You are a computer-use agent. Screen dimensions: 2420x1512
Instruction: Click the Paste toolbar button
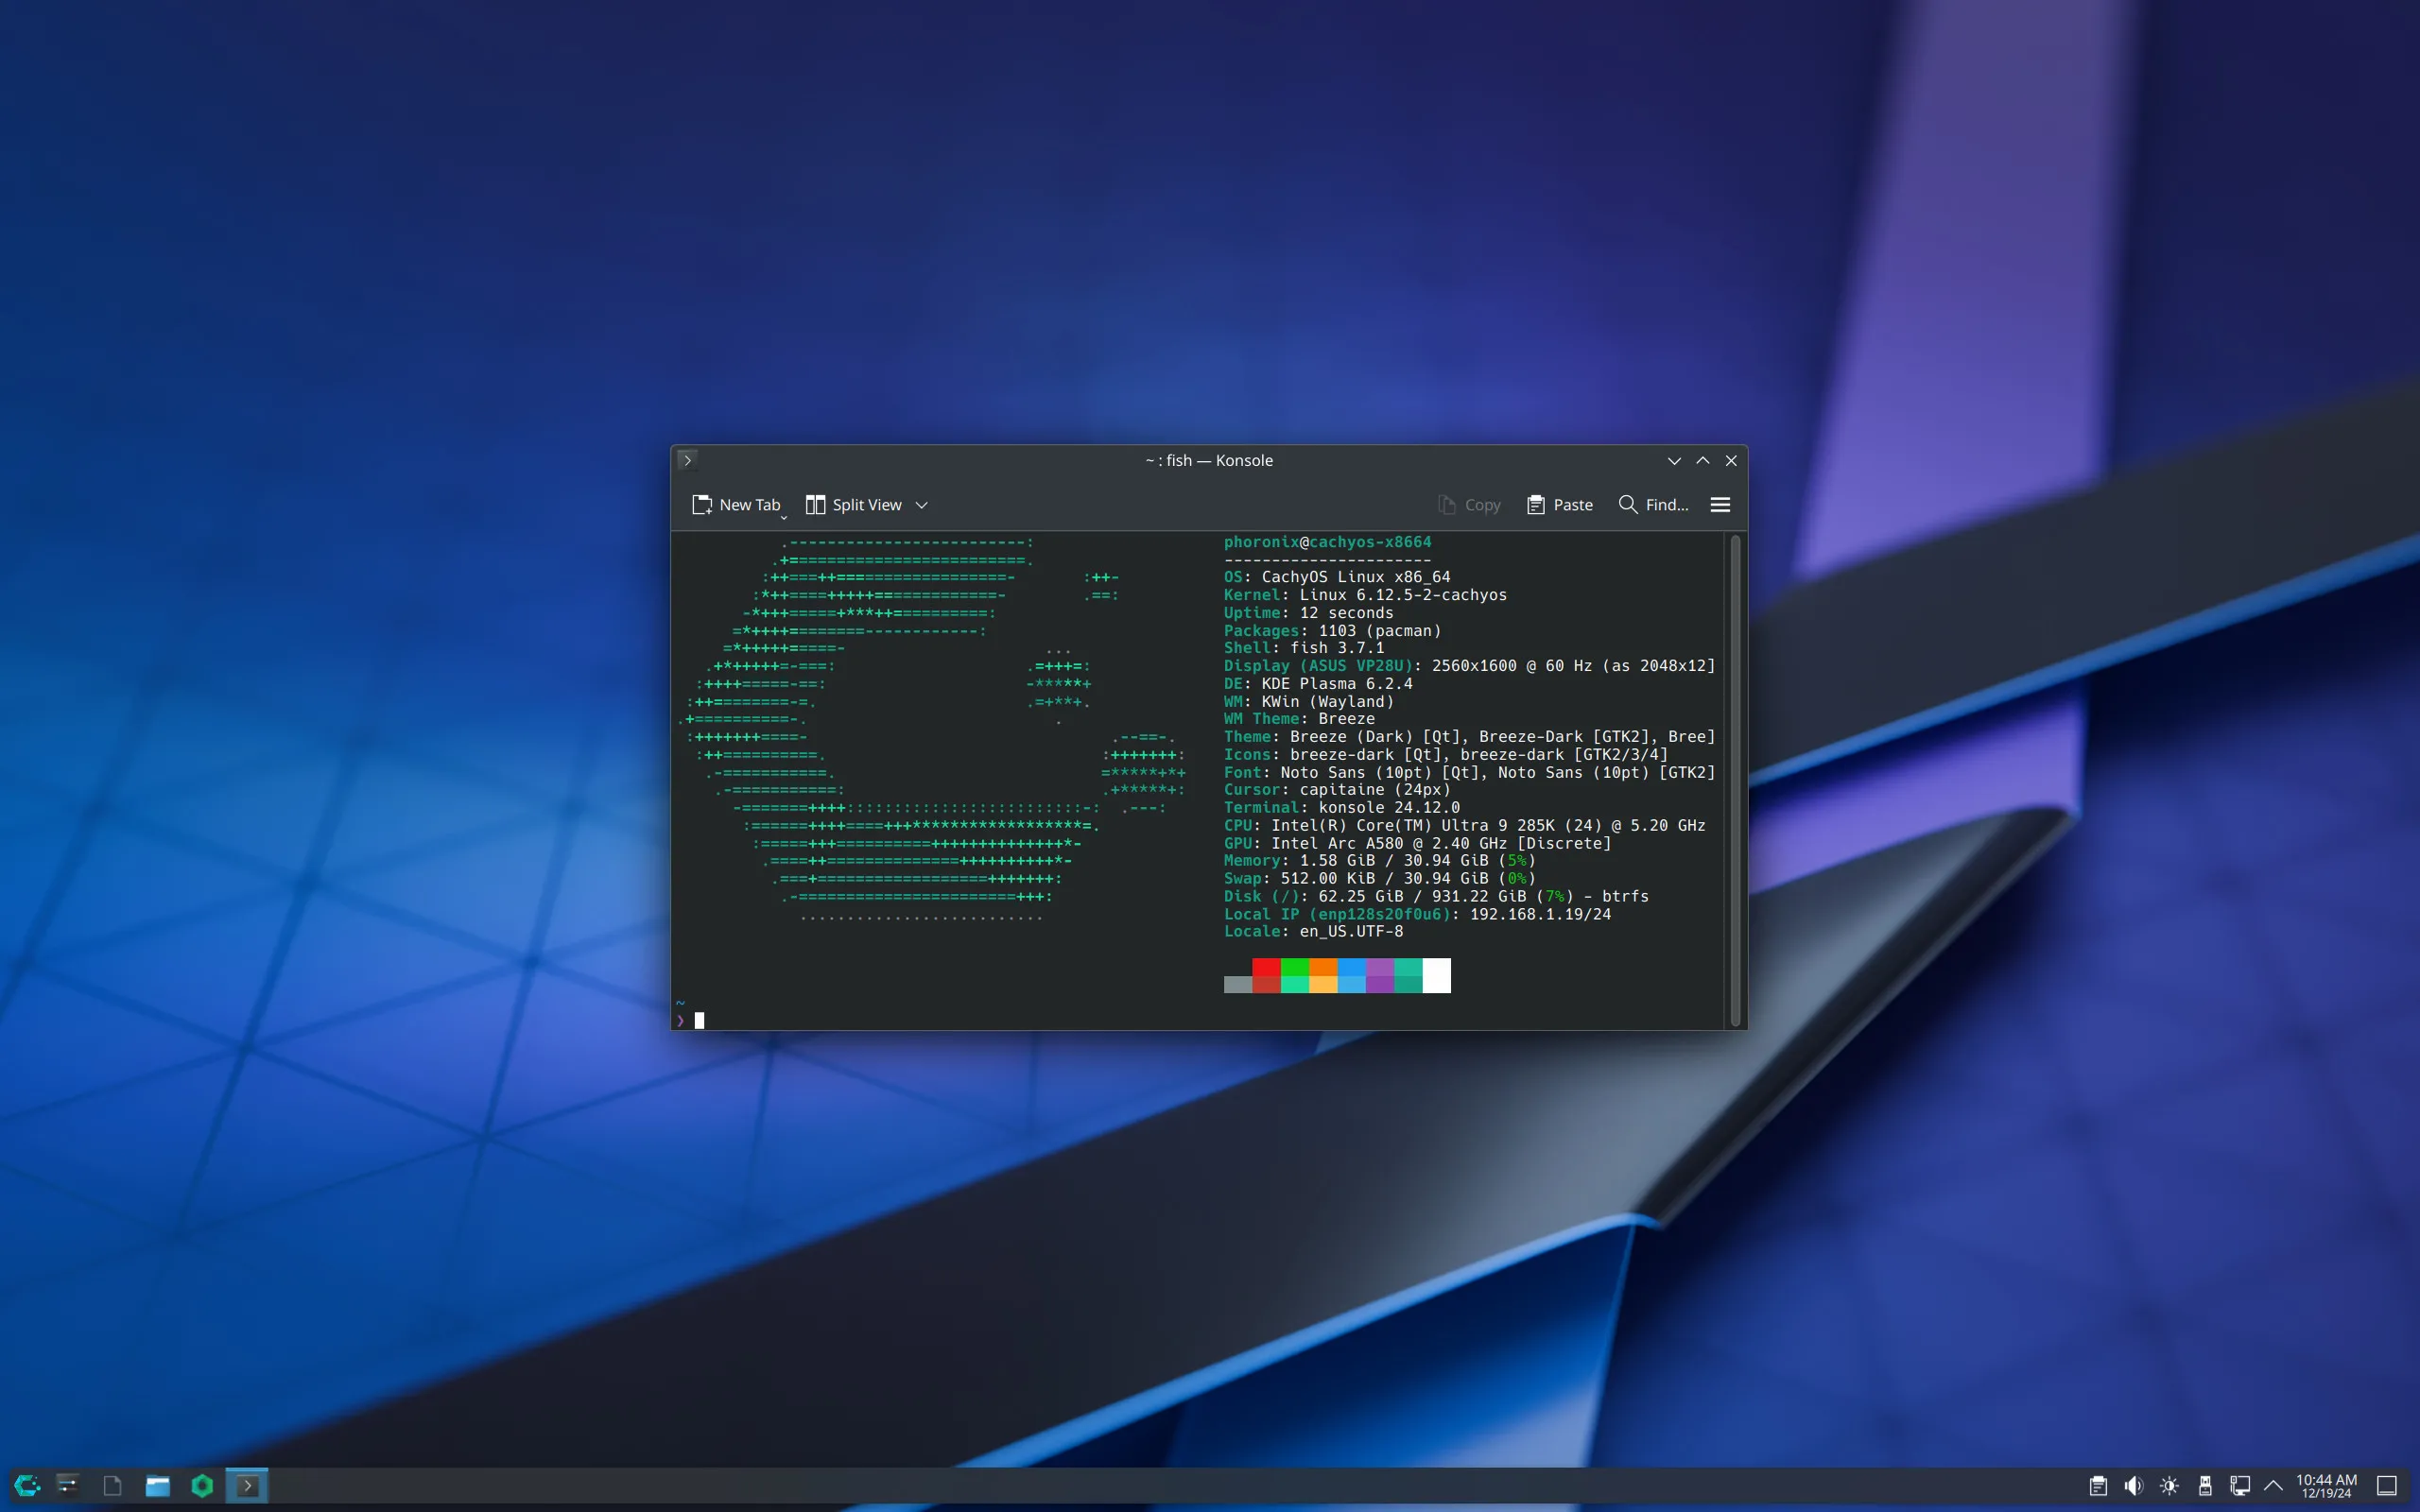tap(1560, 505)
